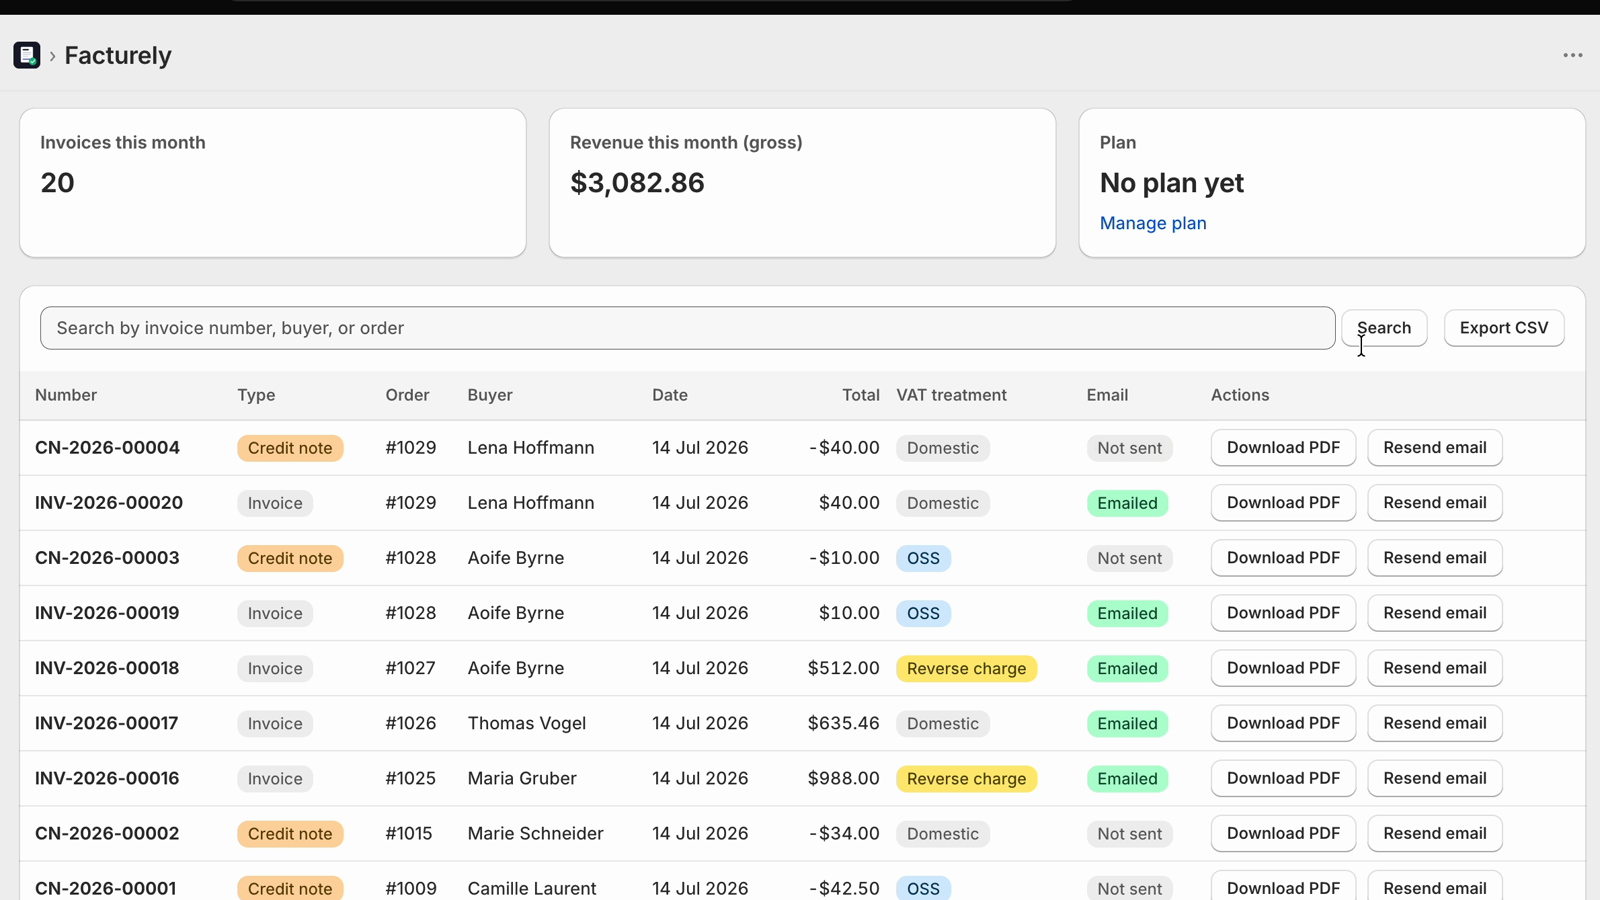
Task: Click the Total column header
Action: pos(860,395)
